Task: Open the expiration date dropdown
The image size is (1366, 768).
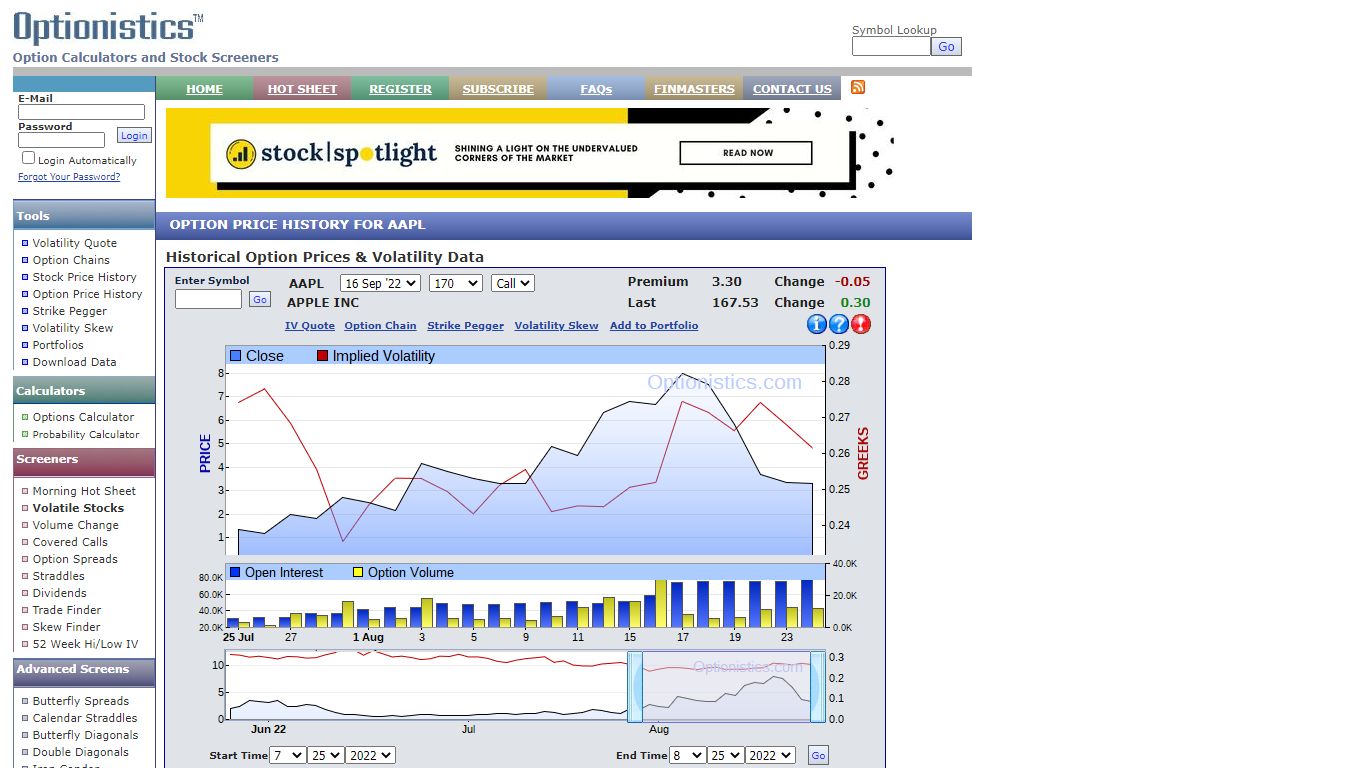Action: [380, 283]
